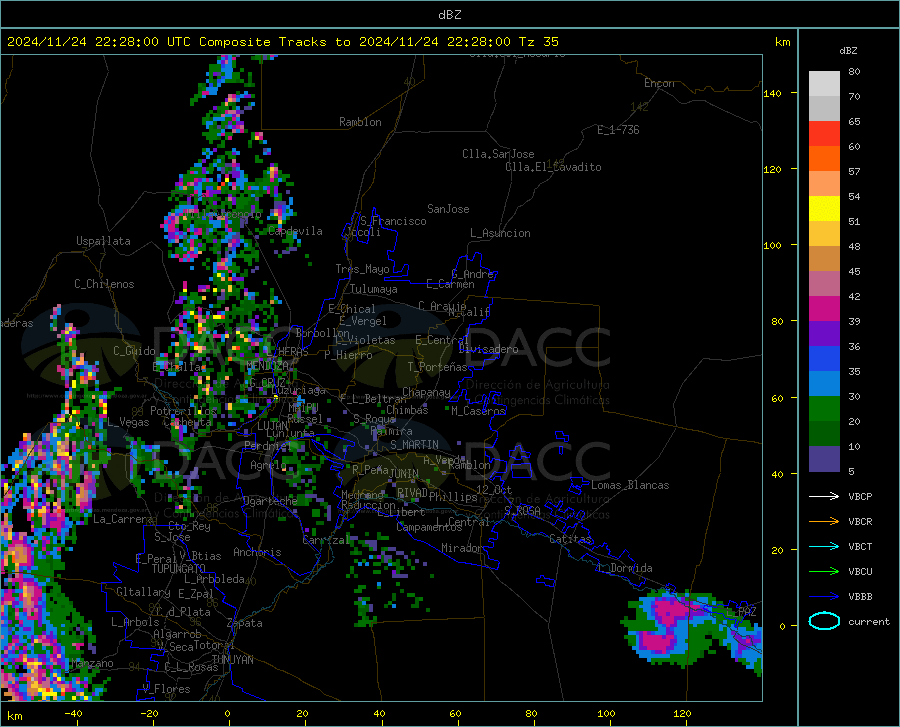Click the 'L_Dormida' map label
This screenshot has width=900, height=727.
click(x=624, y=568)
